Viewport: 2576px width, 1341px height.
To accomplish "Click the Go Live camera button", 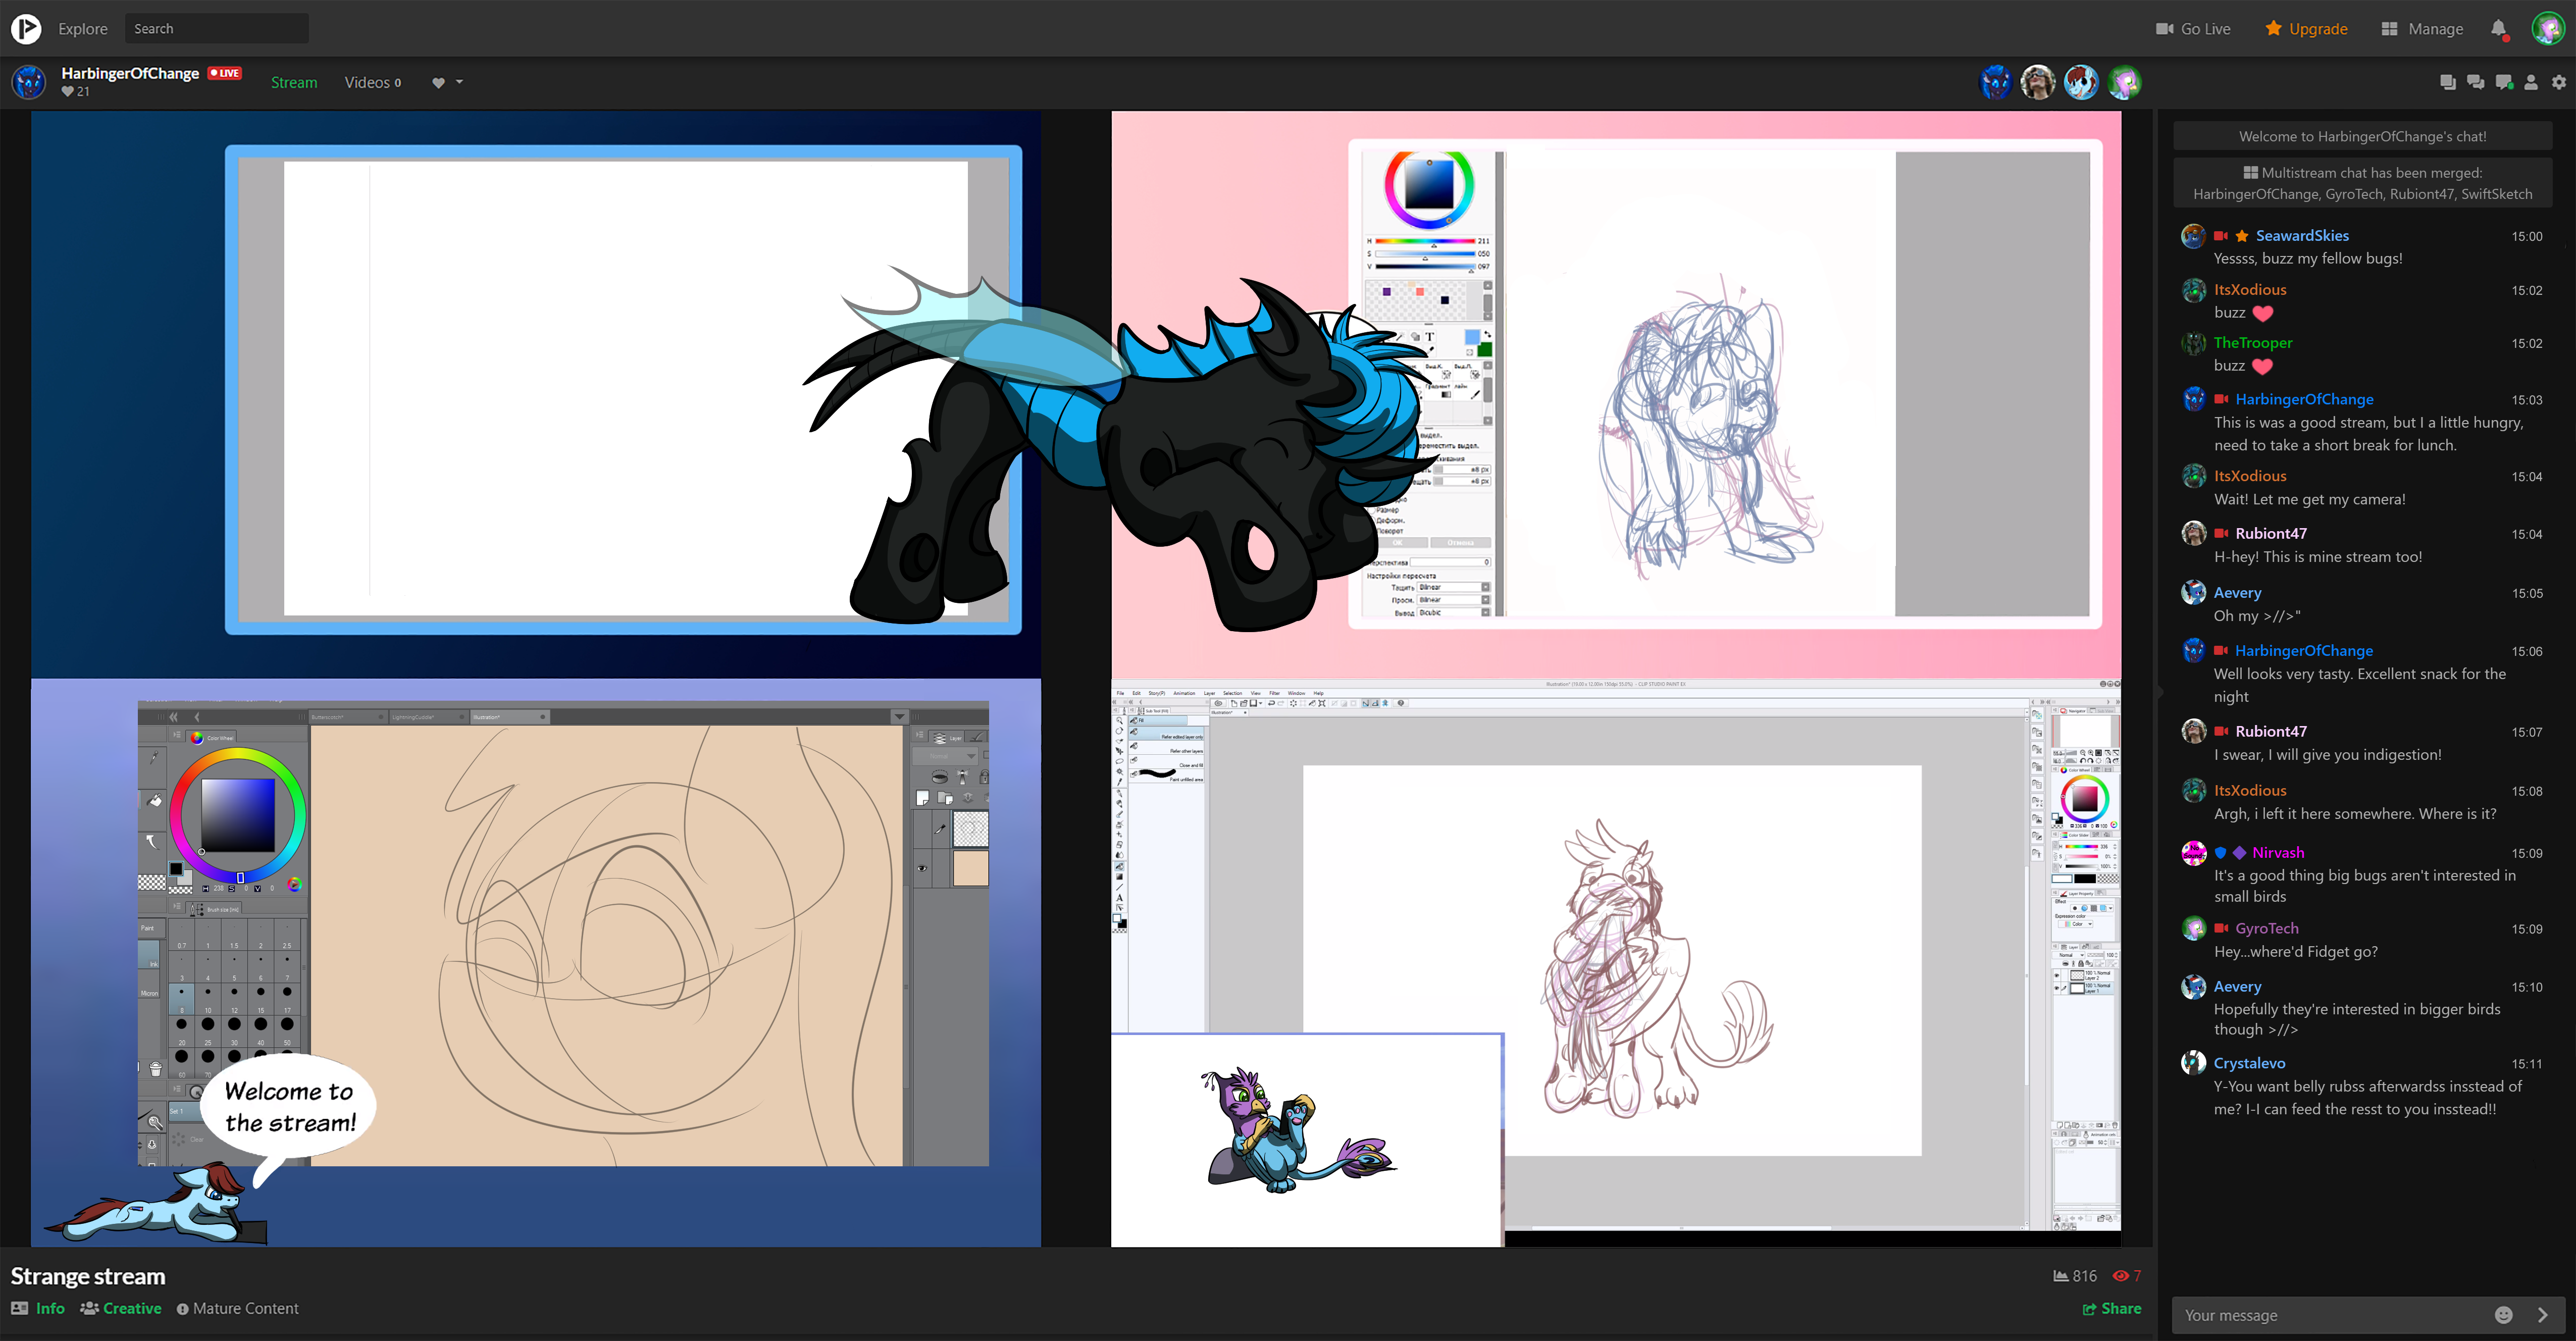I will [x=2193, y=28].
